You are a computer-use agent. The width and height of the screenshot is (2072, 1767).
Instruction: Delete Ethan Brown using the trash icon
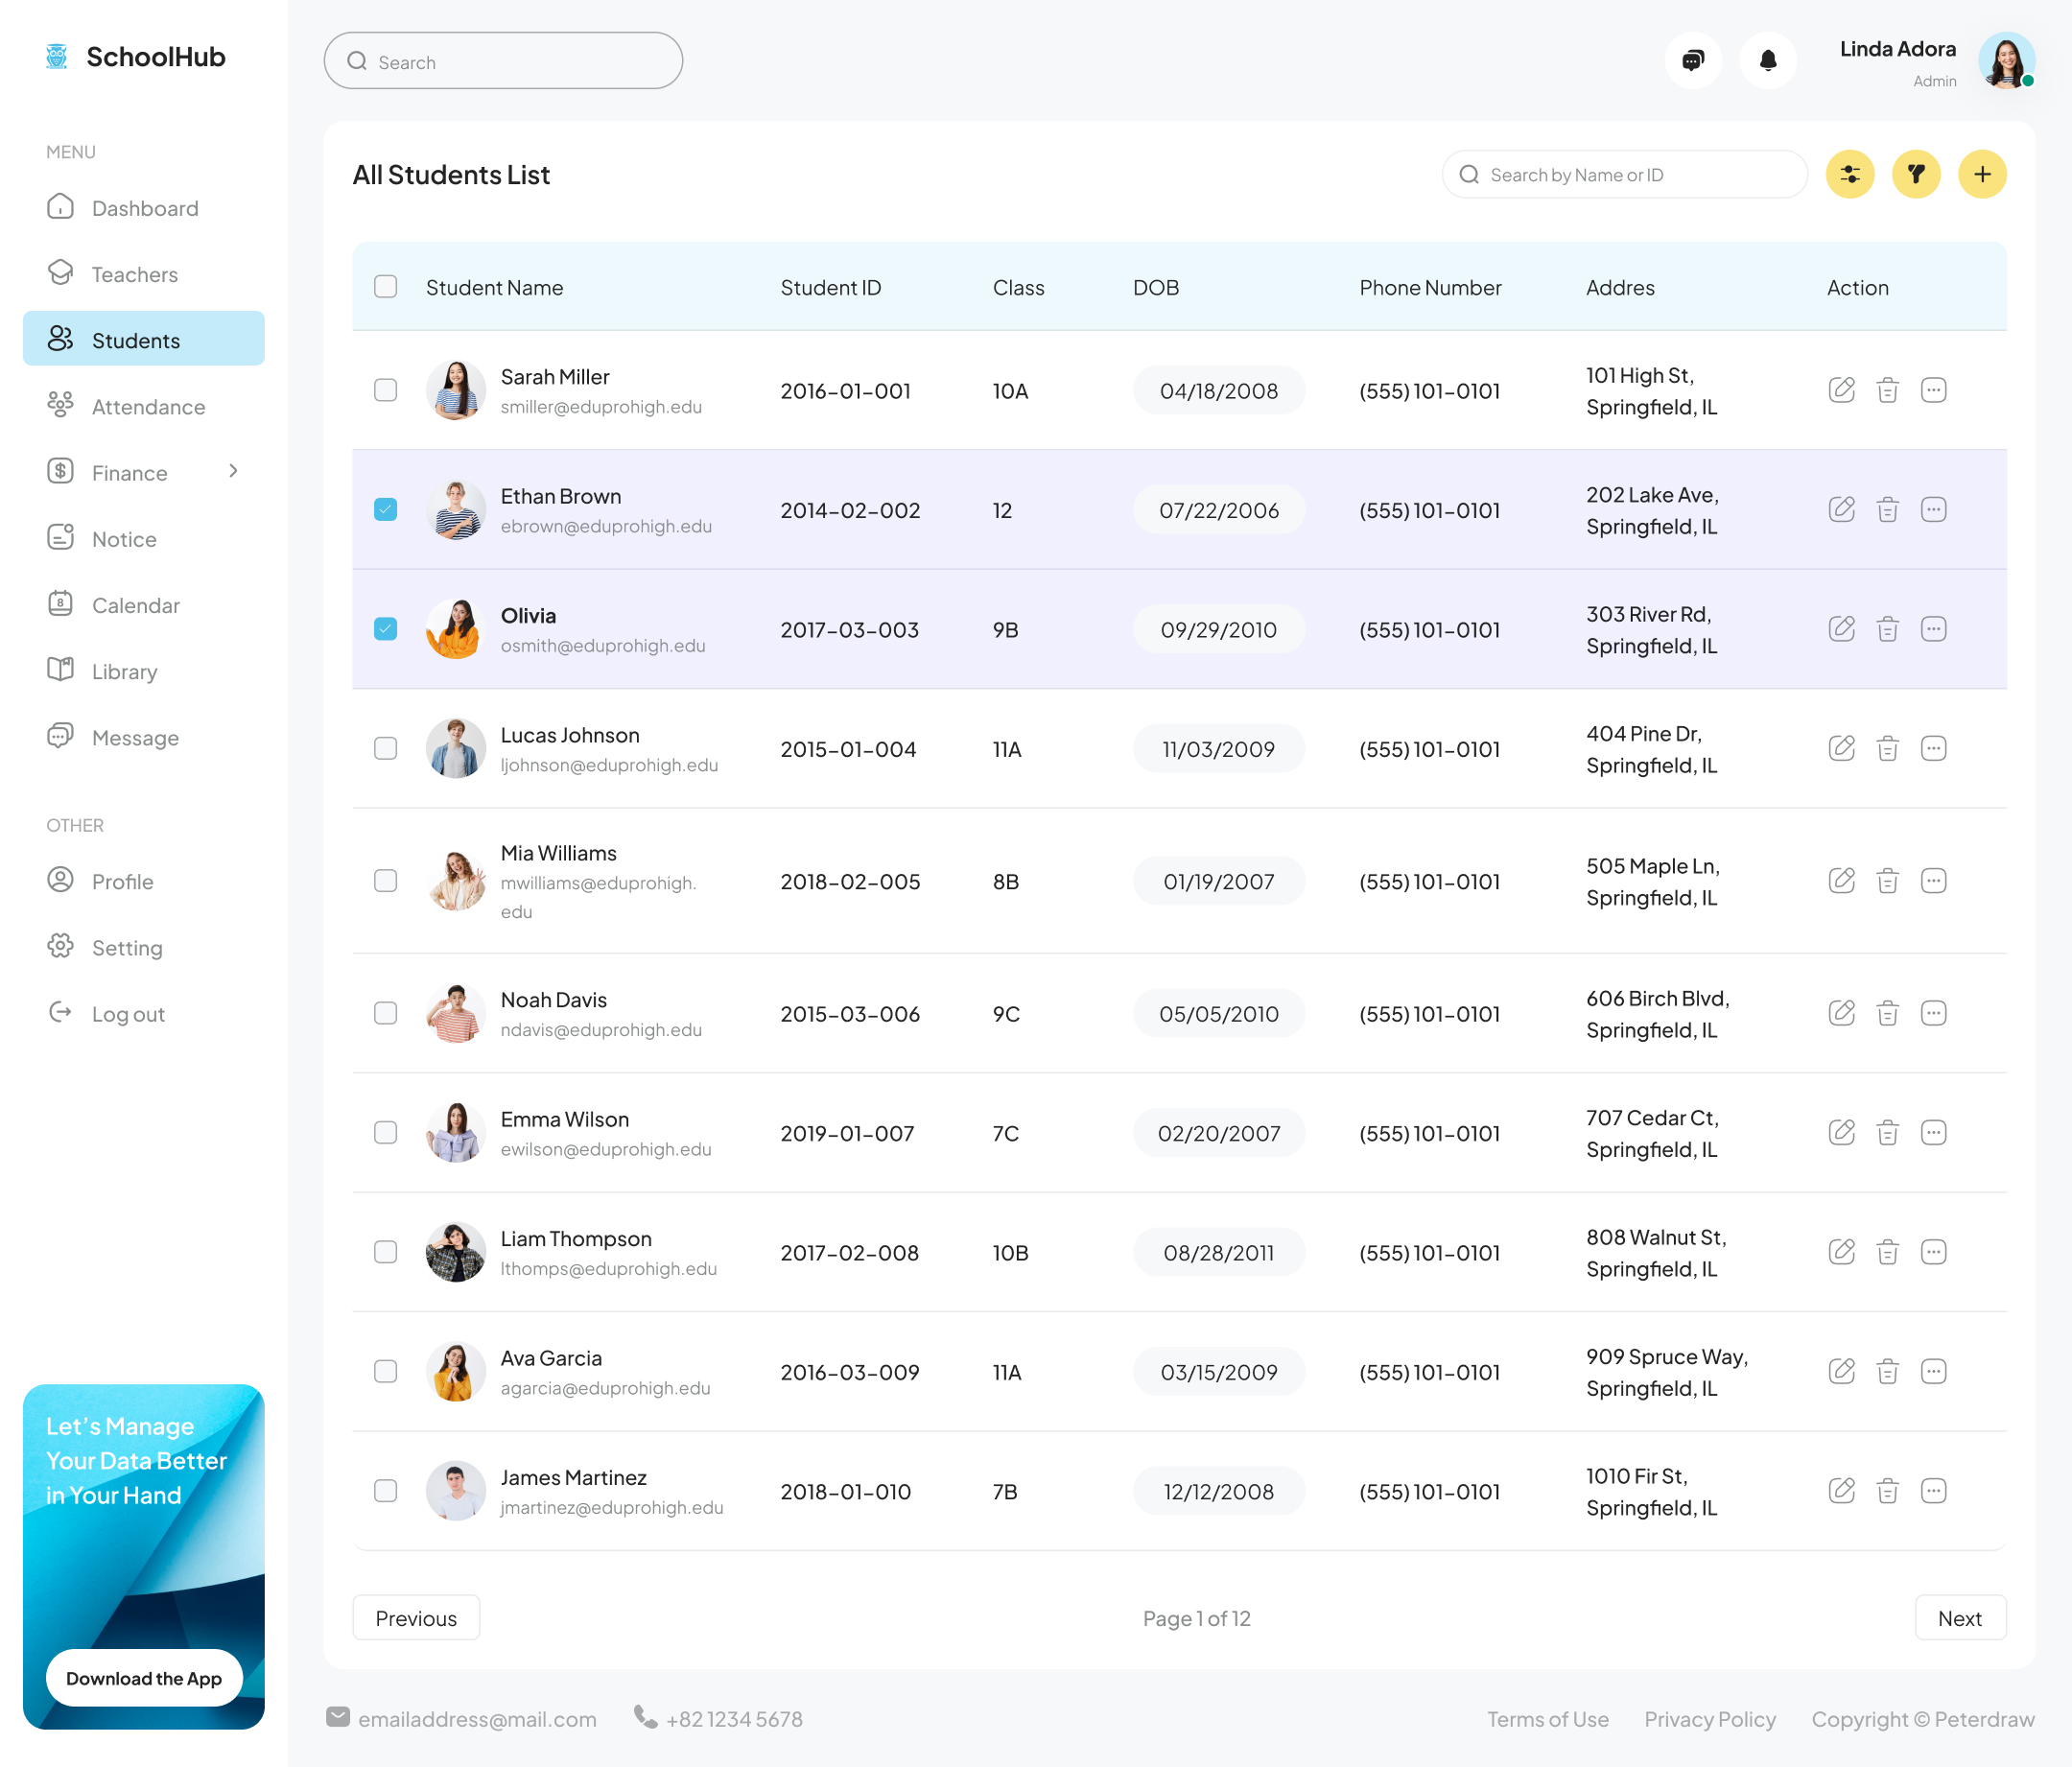(x=1888, y=509)
